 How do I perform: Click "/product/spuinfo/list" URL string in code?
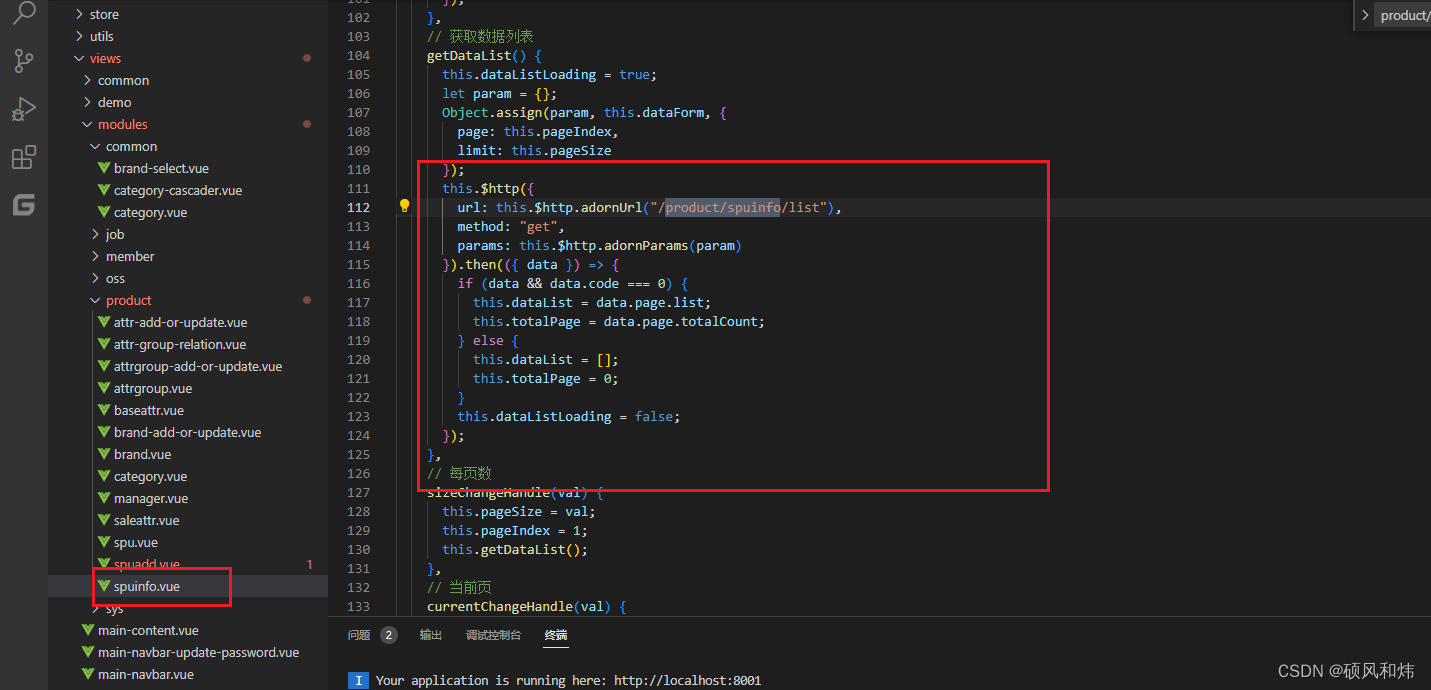coord(740,207)
